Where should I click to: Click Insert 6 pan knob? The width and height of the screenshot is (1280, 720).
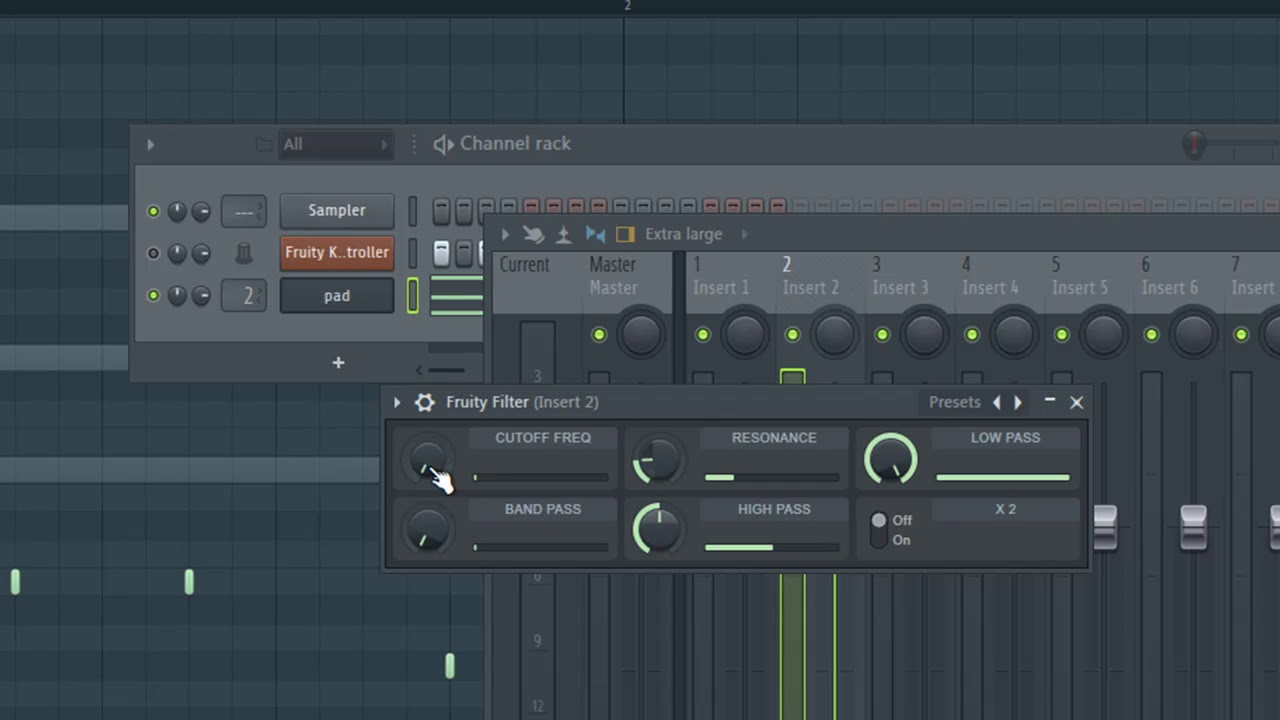tap(1194, 335)
